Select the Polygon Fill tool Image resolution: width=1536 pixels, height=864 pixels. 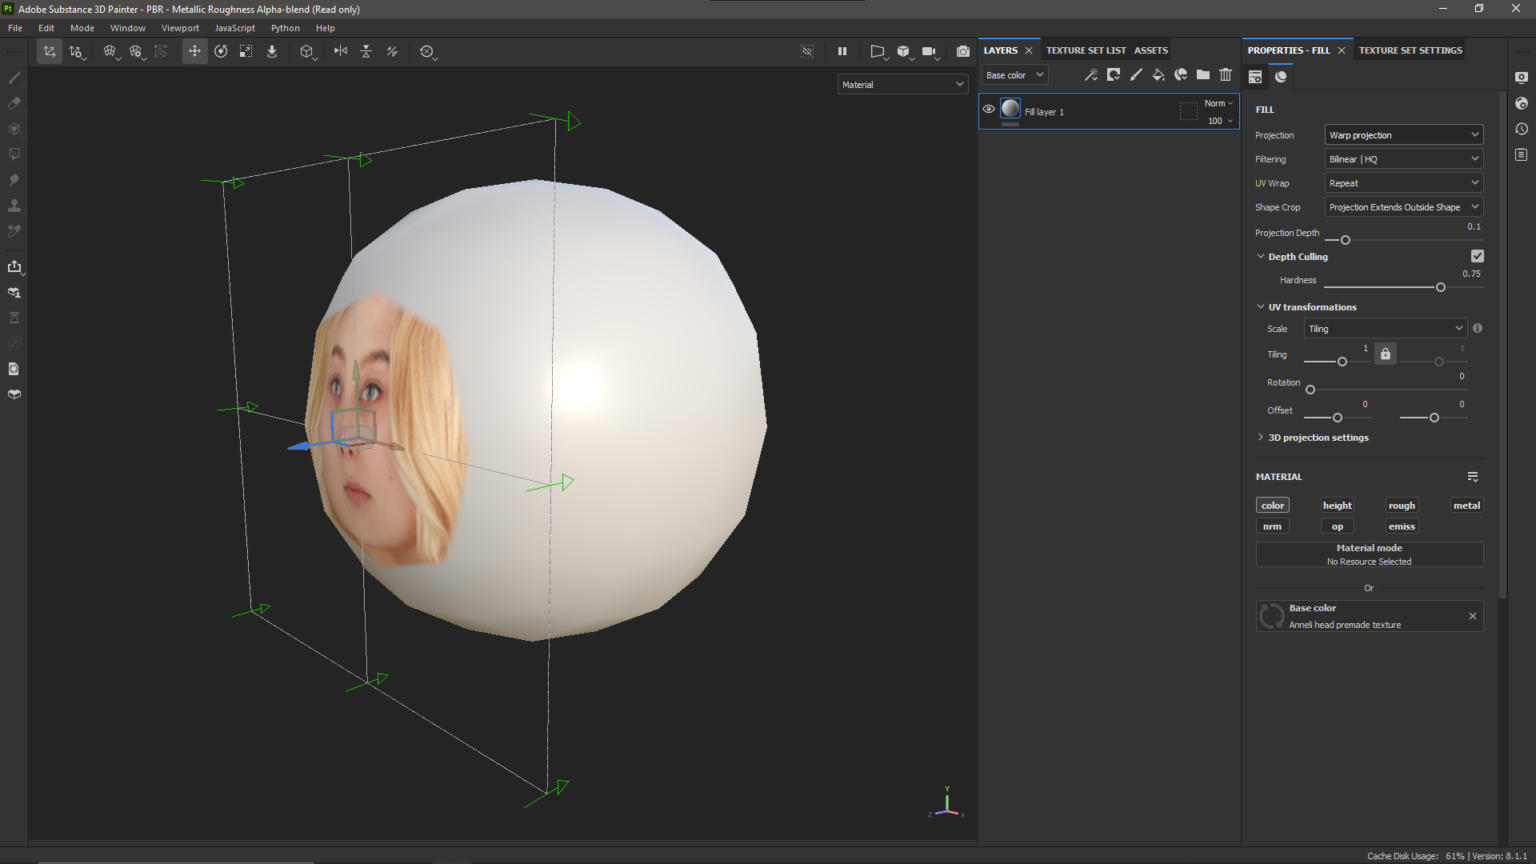tap(14, 153)
